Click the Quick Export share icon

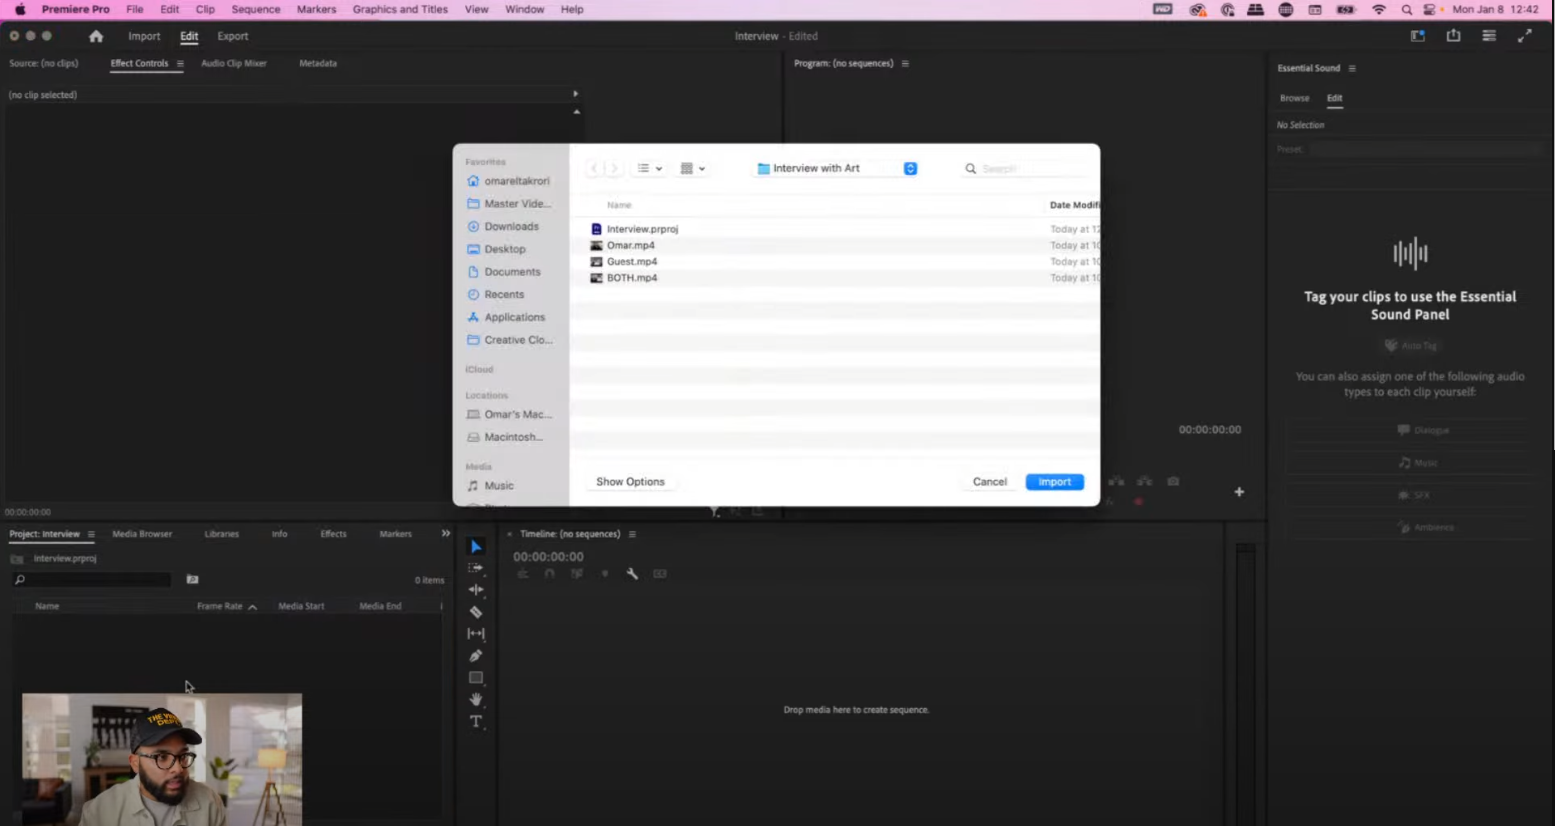coord(1453,36)
